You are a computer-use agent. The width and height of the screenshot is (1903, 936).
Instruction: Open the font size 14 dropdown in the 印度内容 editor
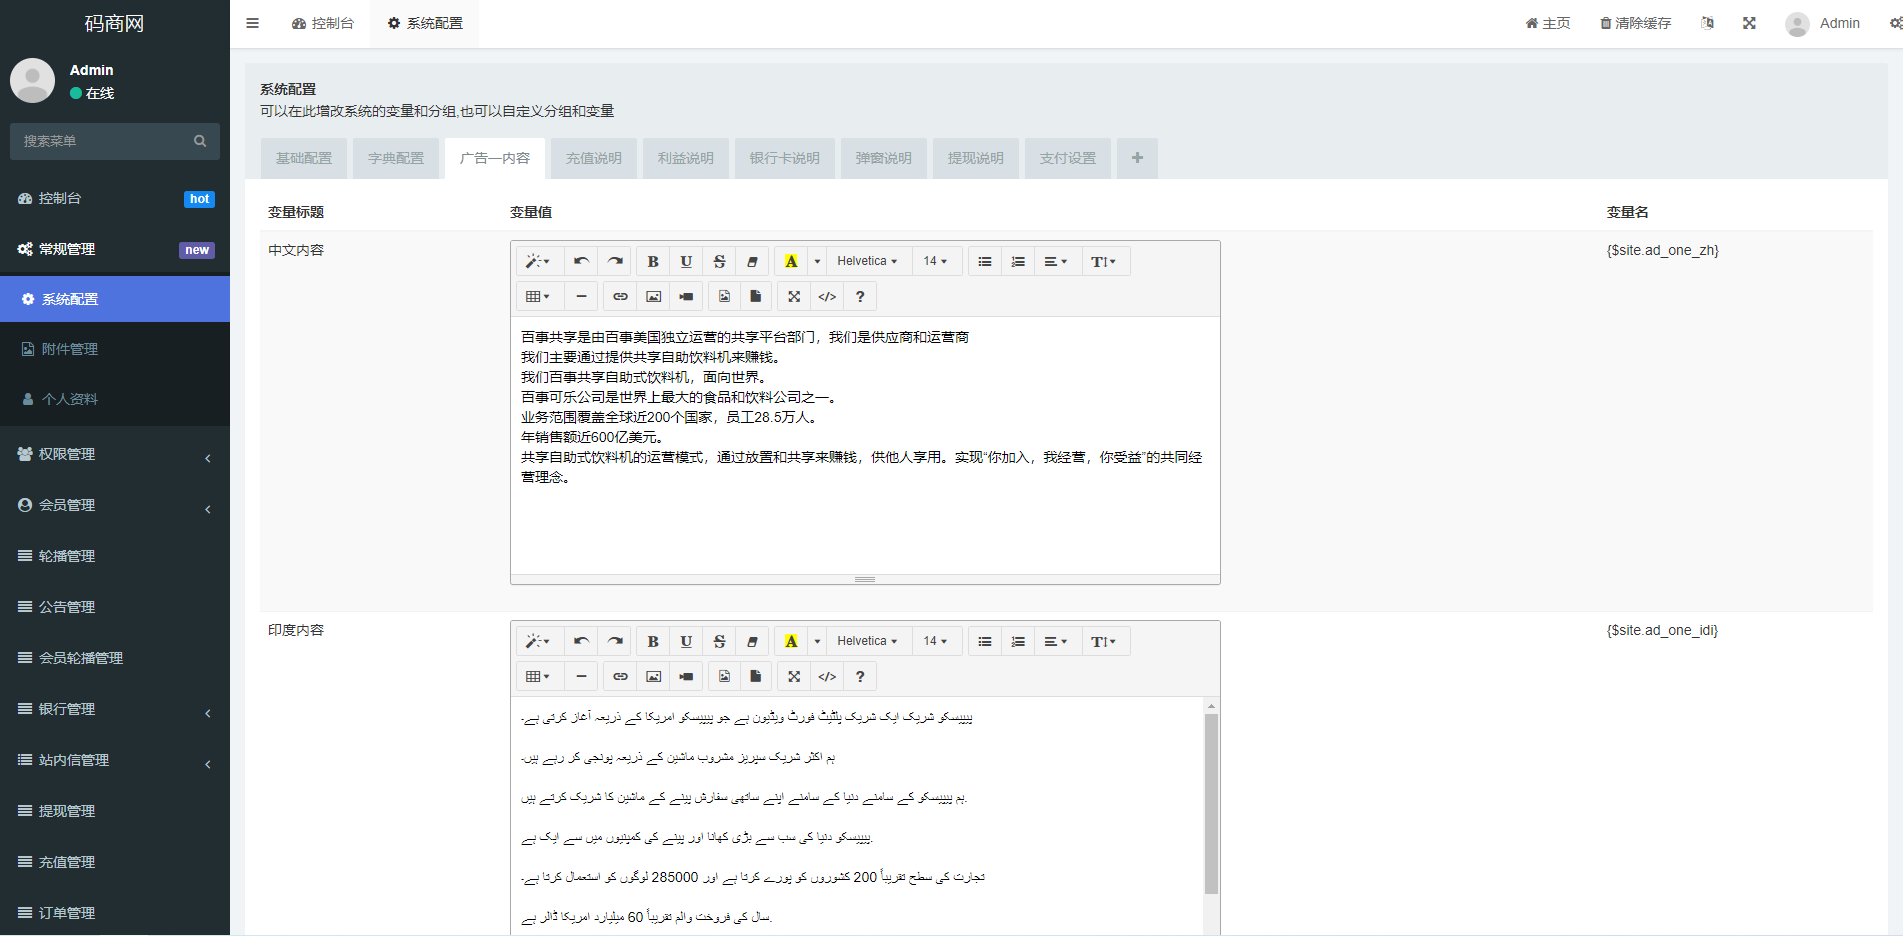(x=935, y=641)
